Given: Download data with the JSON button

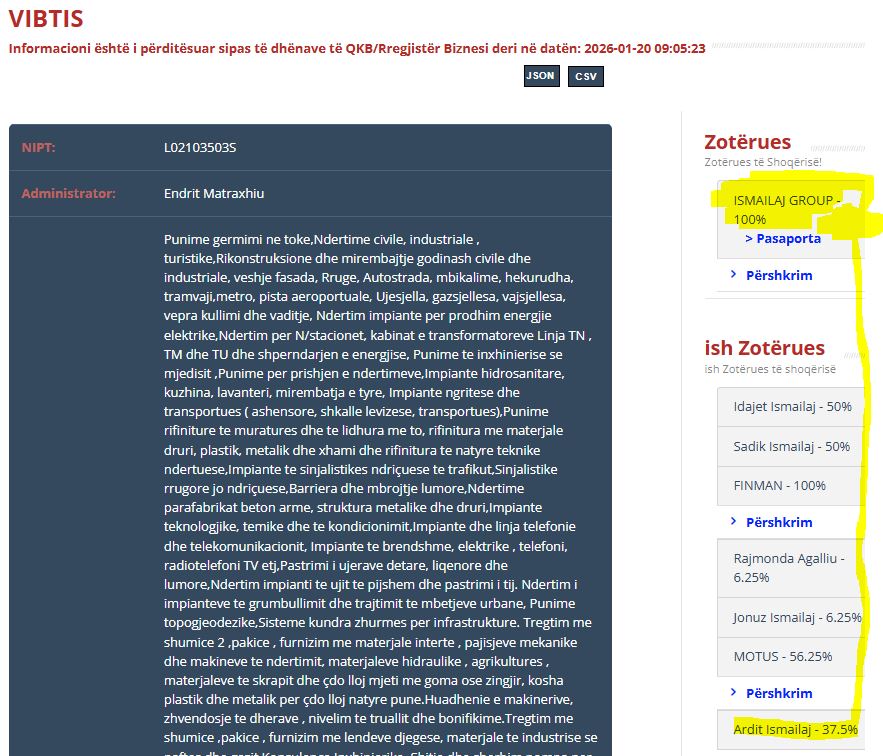Looking at the screenshot, I should [541, 76].
